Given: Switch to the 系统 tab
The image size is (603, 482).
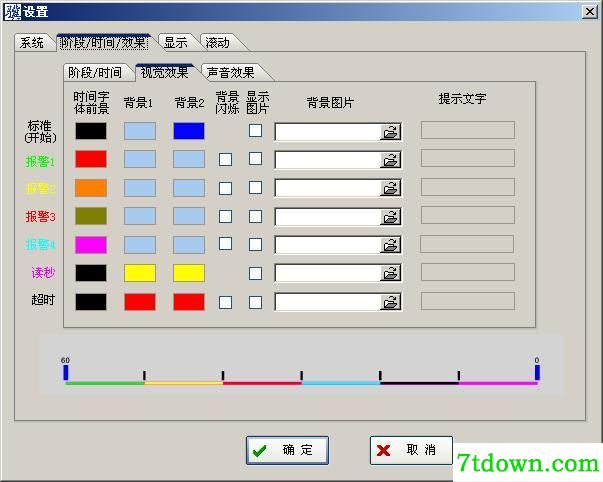Looking at the screenshot, I should (x=32, y=42).
